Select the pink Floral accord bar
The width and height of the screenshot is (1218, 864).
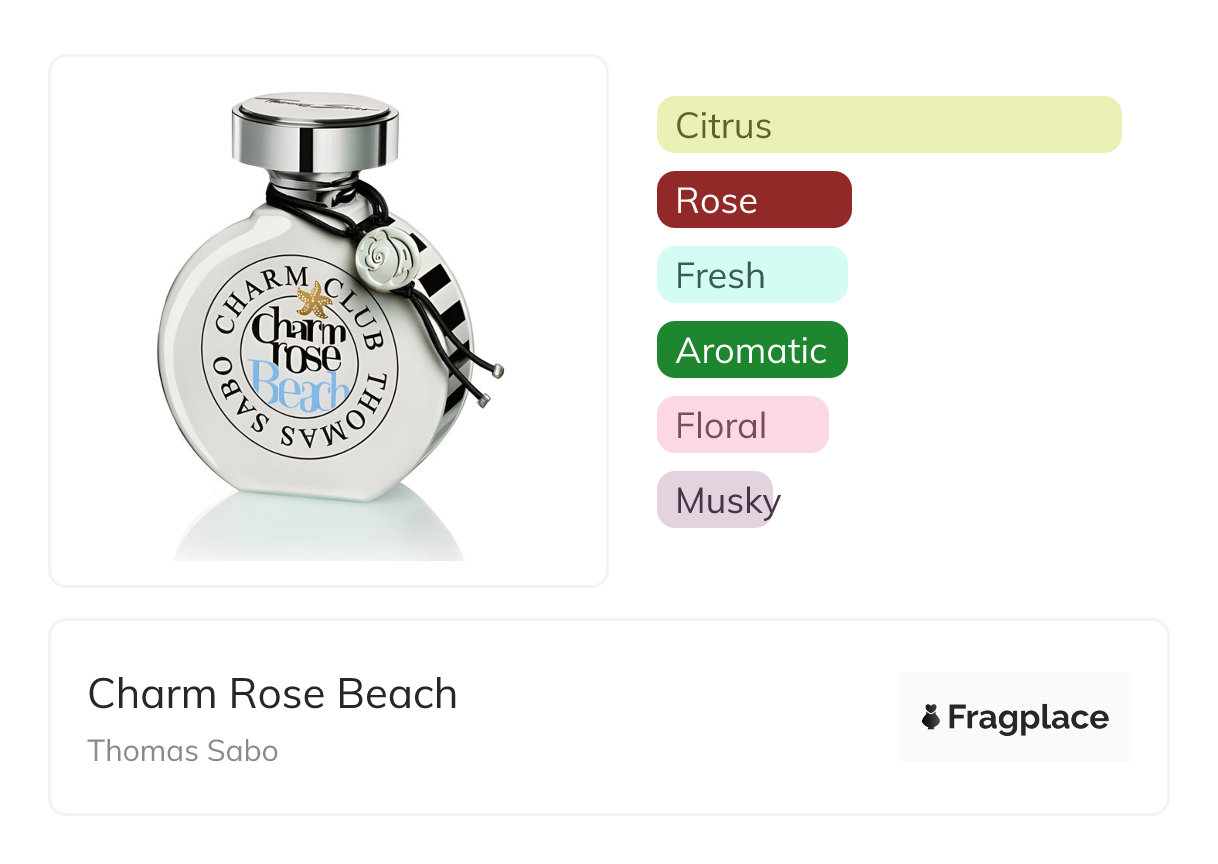click(742, 425)
